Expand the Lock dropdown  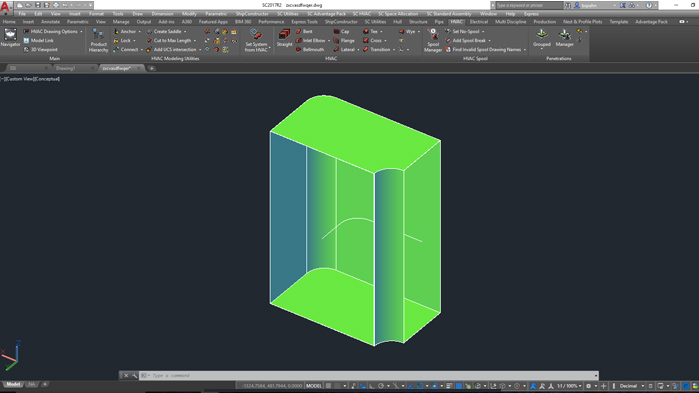tap(134, 41)
